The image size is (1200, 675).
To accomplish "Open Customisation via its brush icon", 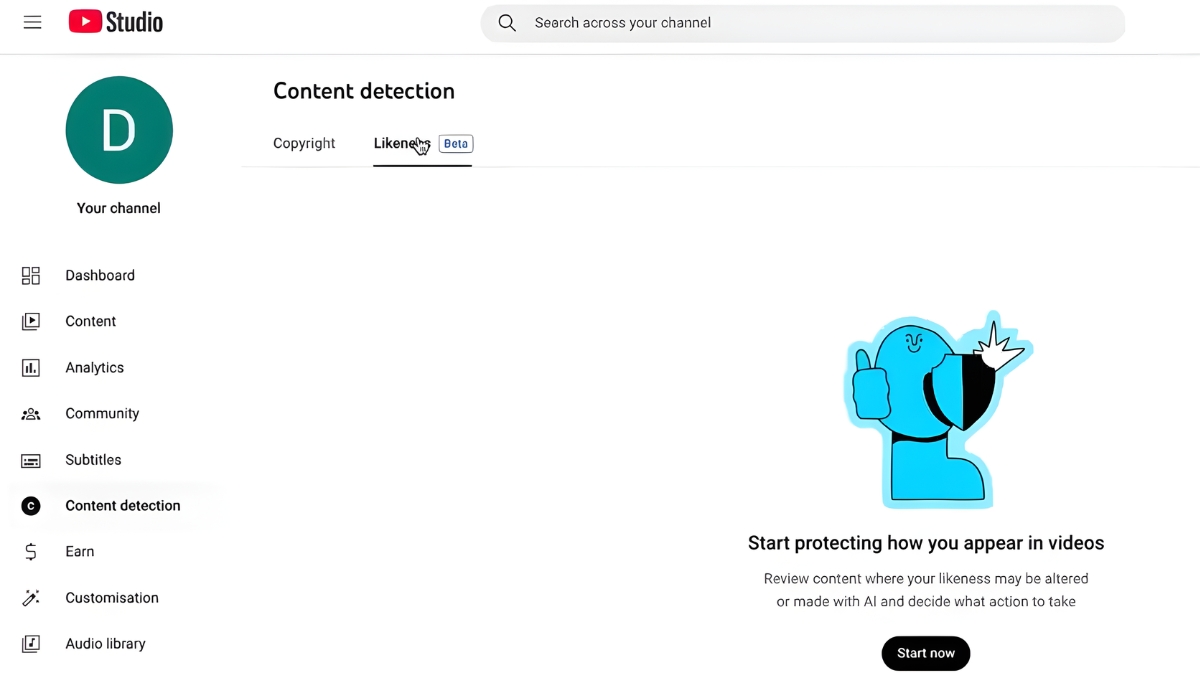I will click(30, 597).
